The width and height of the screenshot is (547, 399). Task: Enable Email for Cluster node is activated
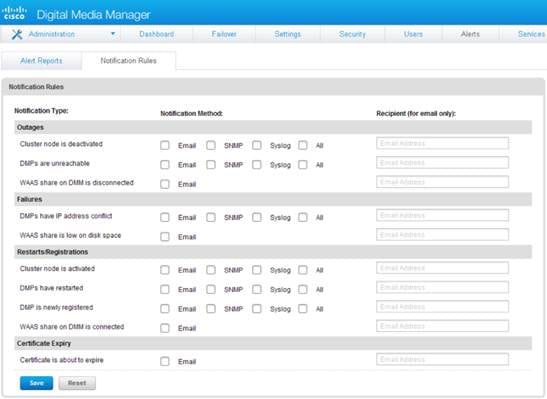click(165, 270)
